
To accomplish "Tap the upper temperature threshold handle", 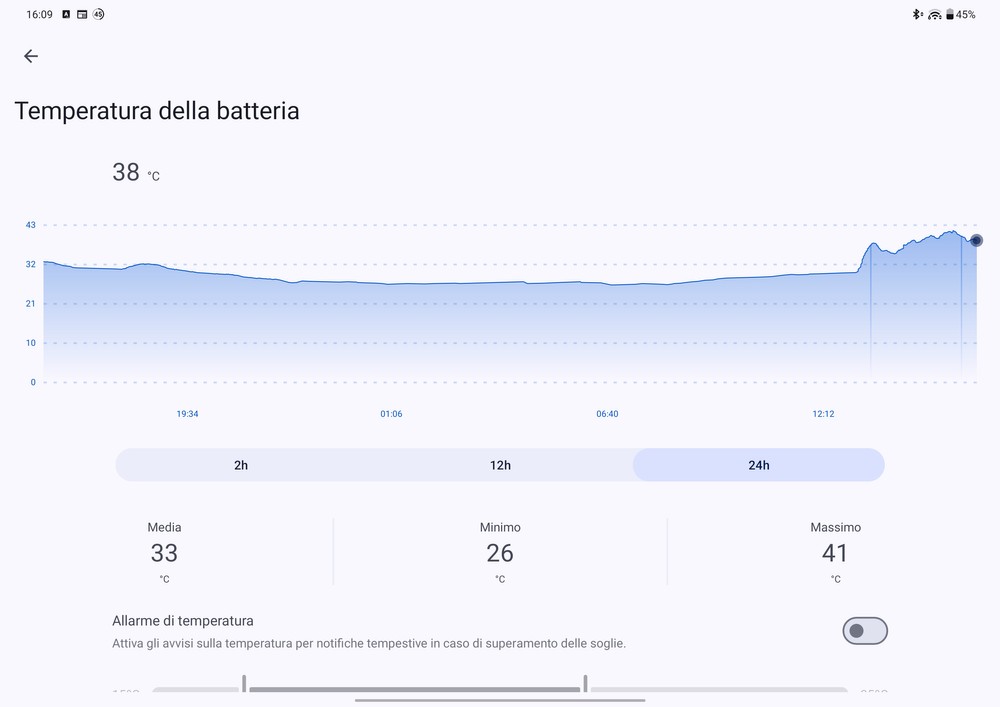I will coord(585,683).
